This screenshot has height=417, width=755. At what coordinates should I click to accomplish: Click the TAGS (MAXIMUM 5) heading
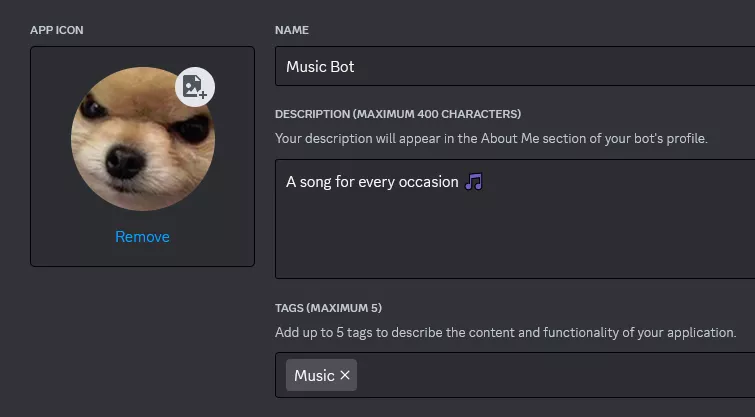[x=328, y=307]
